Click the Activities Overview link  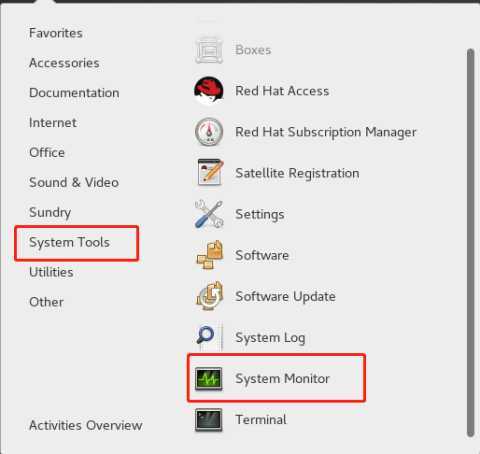[x=85, y=425]
